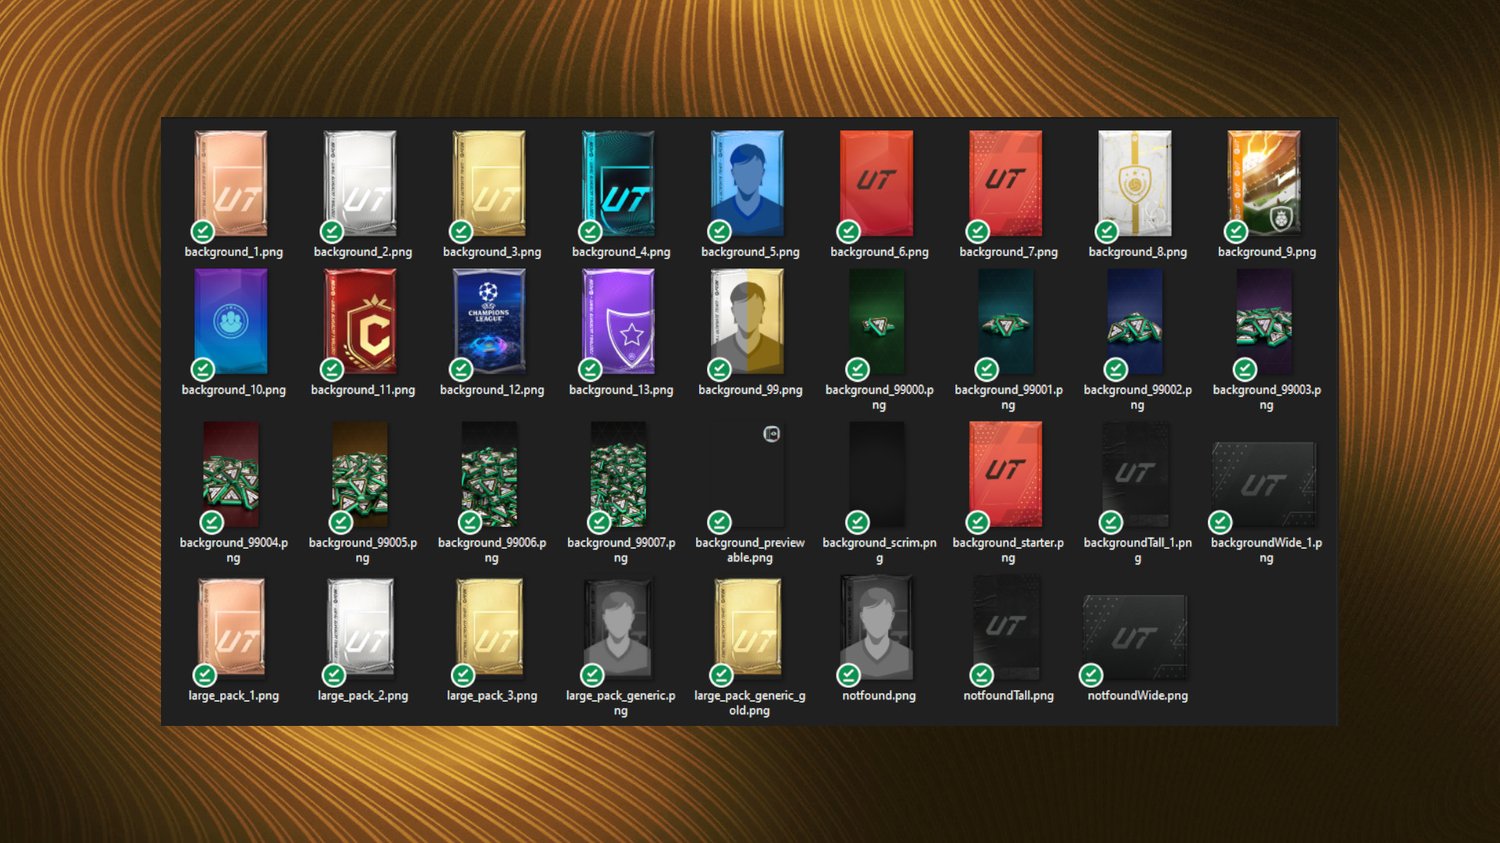This screenshot has width=1500, height=843.
Task: Click the file name large_pack_1.png
Action: [x=234, y=696]
